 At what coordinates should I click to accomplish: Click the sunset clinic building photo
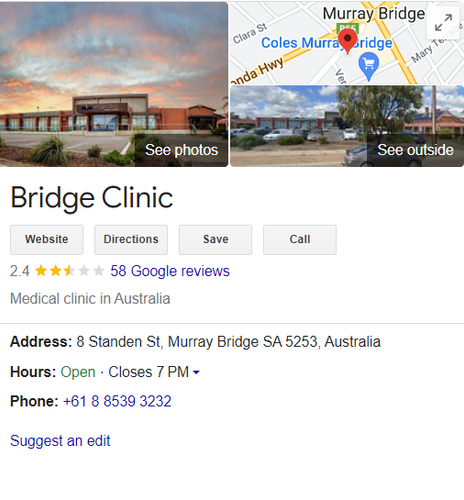(x=114, y=84)
